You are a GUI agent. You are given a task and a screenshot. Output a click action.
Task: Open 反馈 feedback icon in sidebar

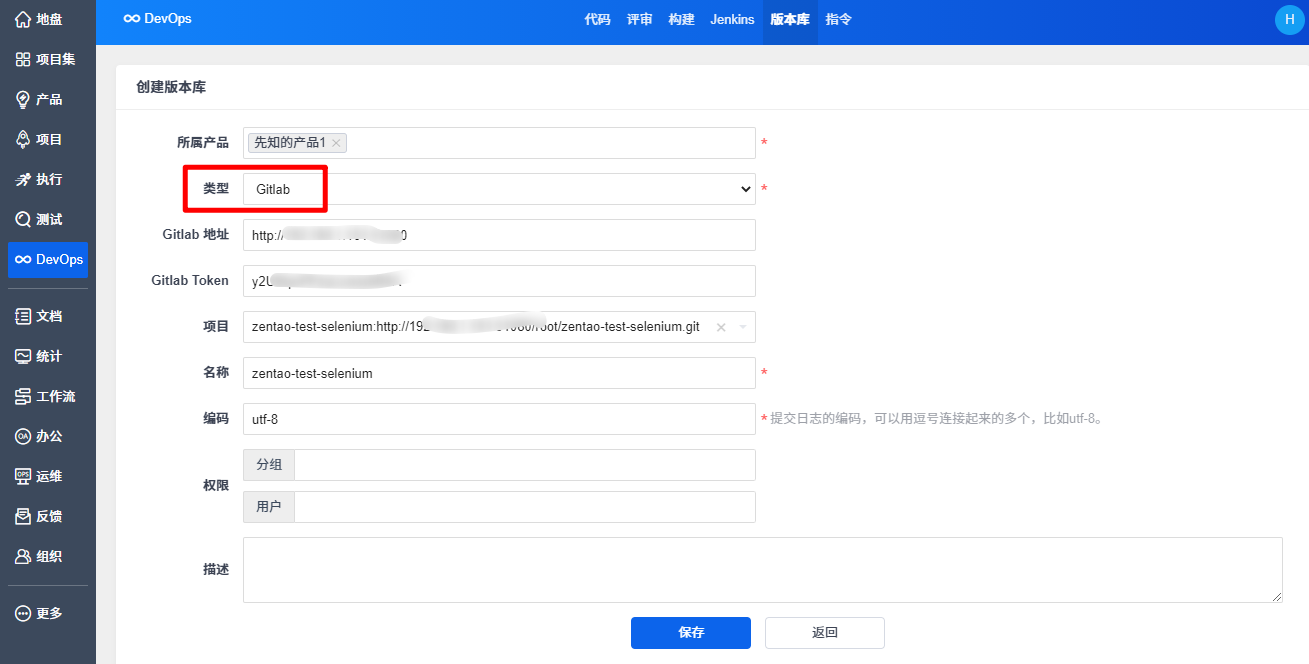click(23, 516)
